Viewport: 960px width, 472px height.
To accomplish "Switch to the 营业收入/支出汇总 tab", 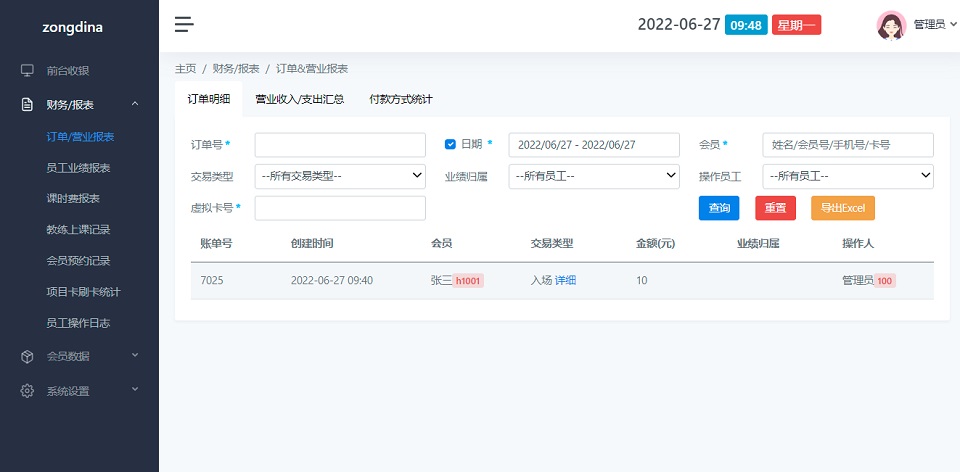I will (299, 99).
